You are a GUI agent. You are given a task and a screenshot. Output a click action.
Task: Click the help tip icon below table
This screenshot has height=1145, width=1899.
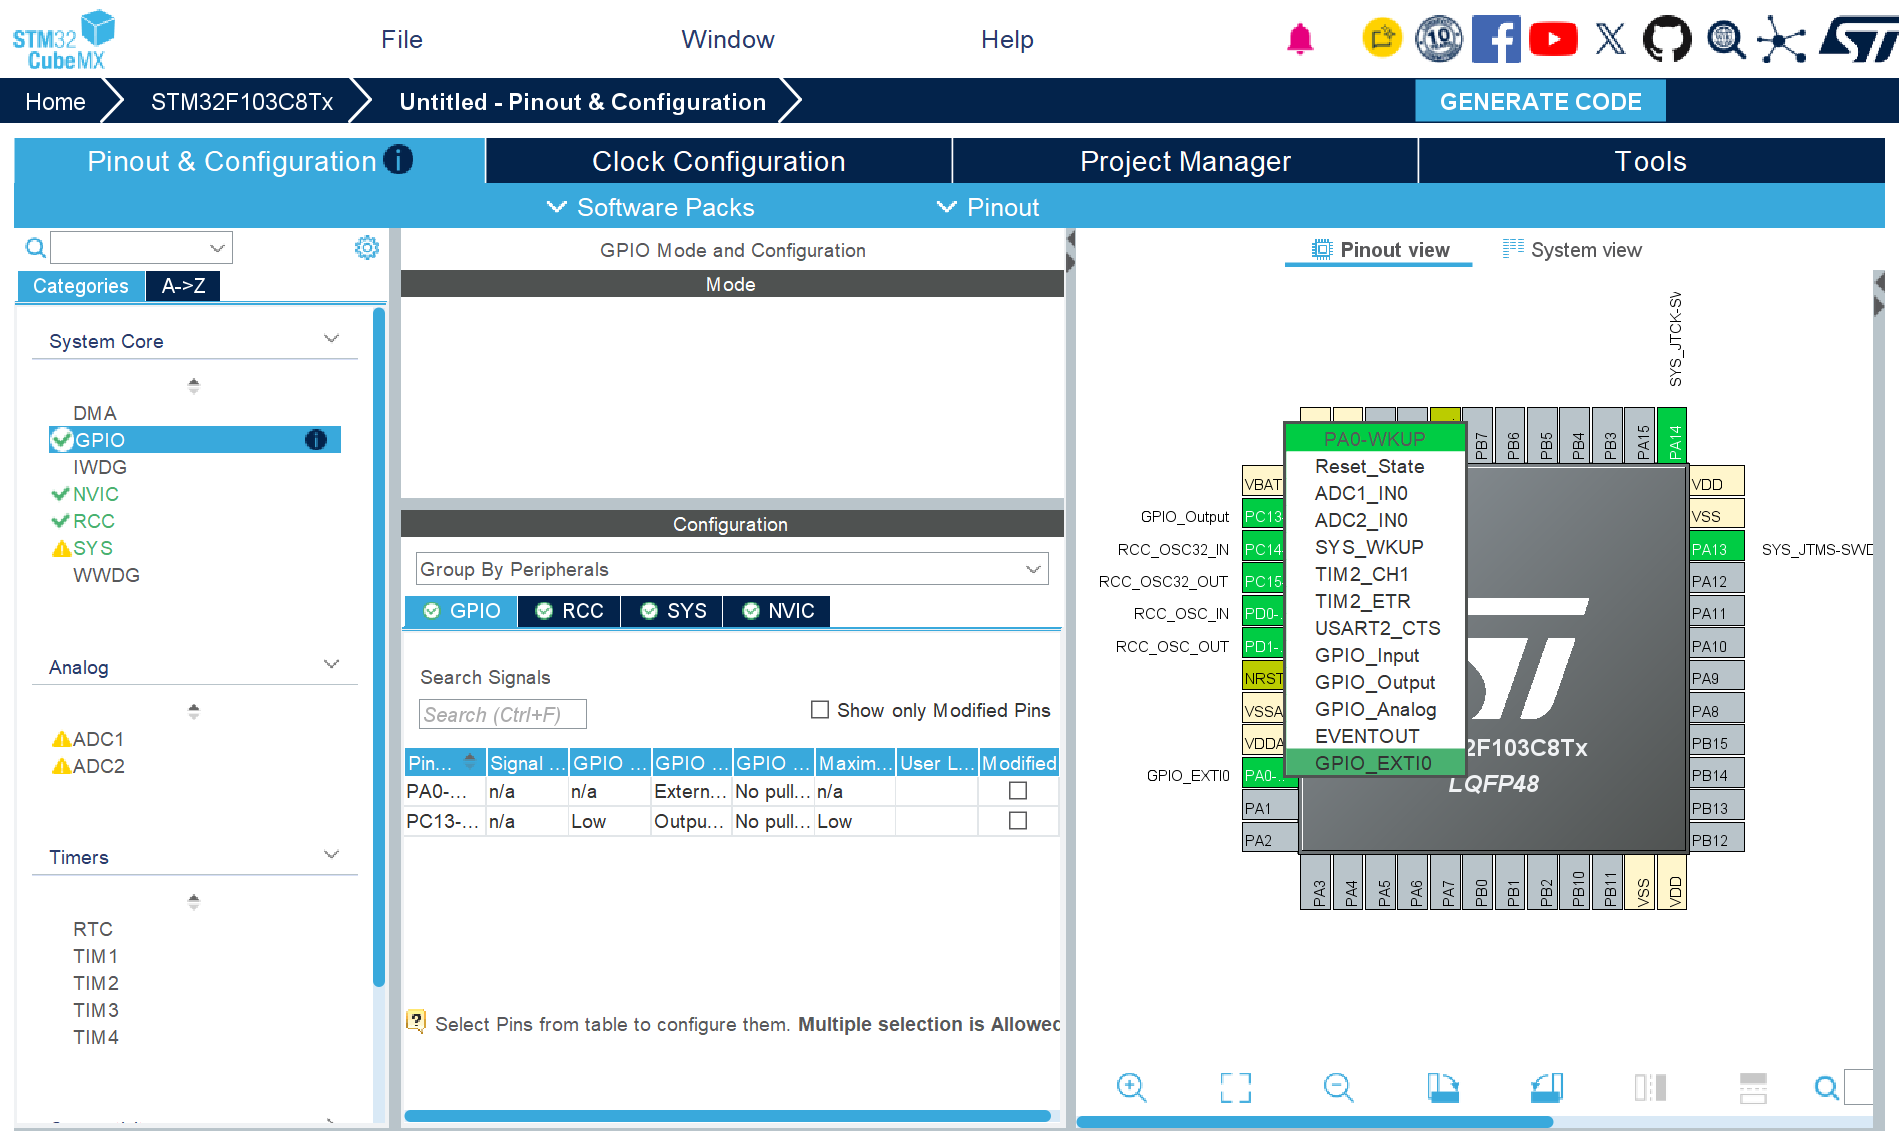[x=416, y=1021]
